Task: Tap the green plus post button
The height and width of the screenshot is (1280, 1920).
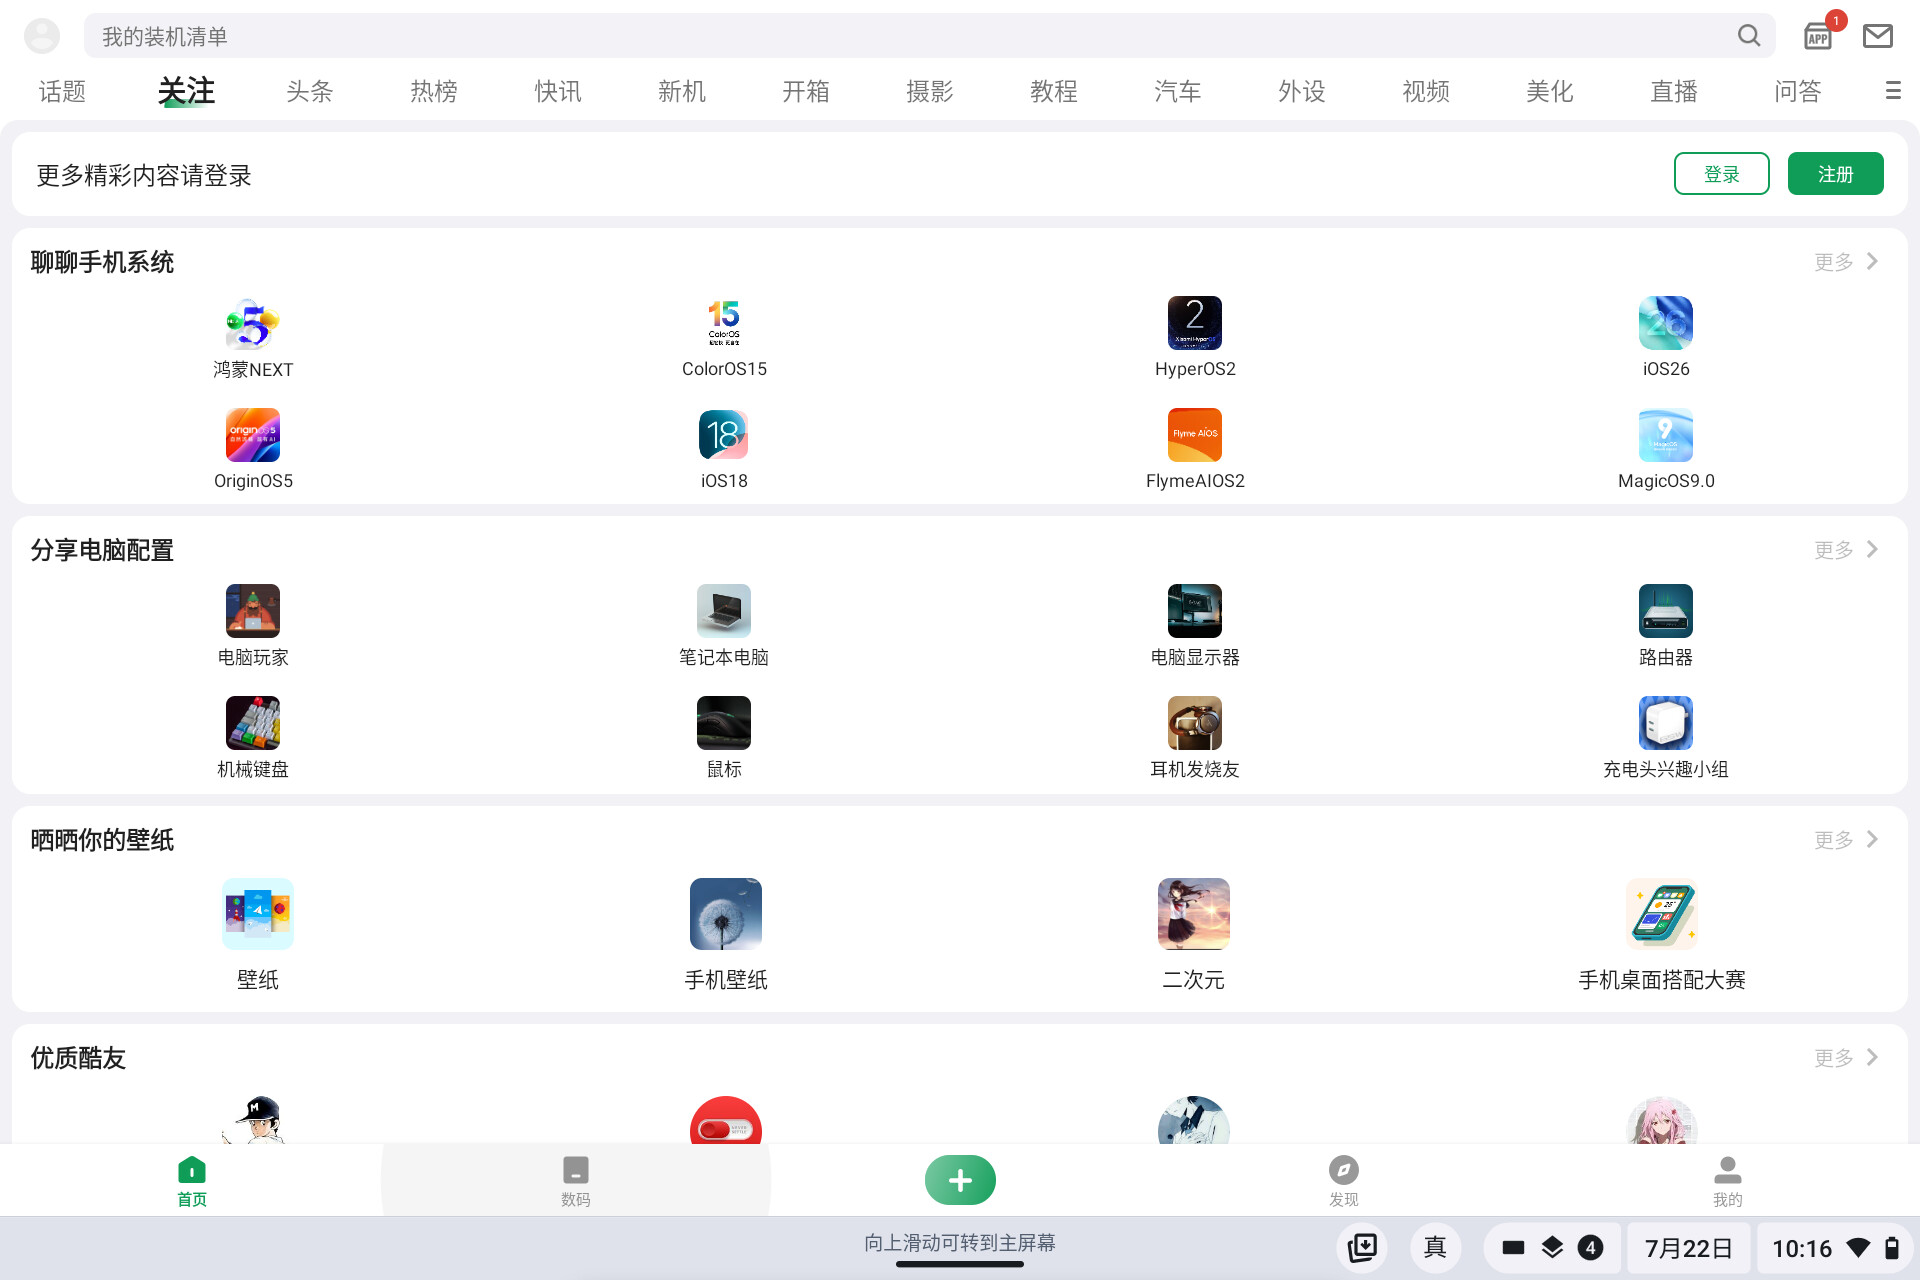Action: pos(960,1180)
